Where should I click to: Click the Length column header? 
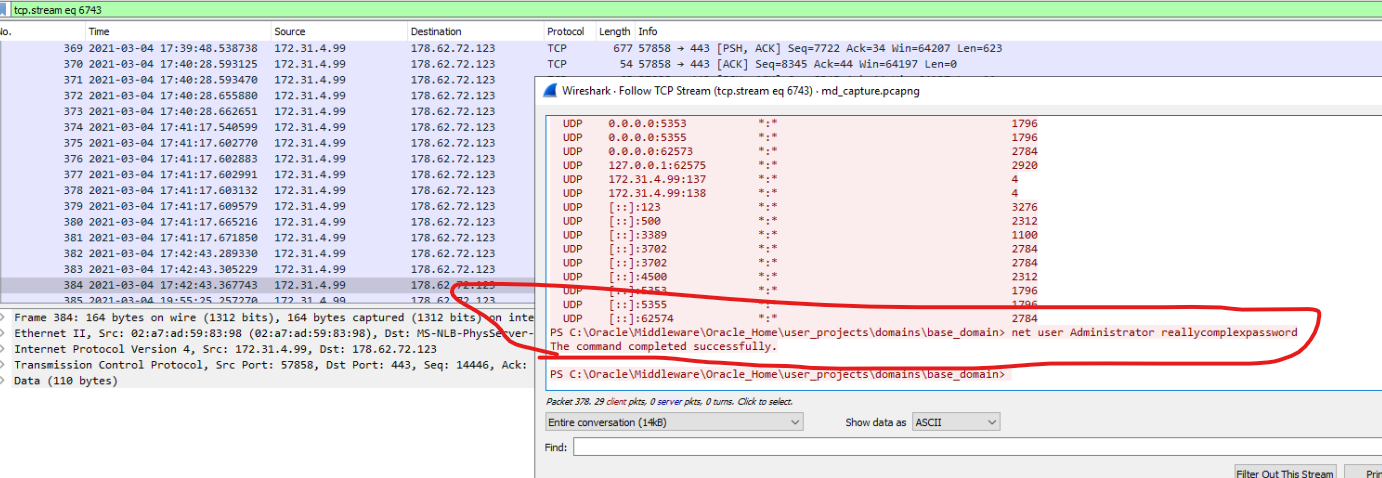(614, 32)
